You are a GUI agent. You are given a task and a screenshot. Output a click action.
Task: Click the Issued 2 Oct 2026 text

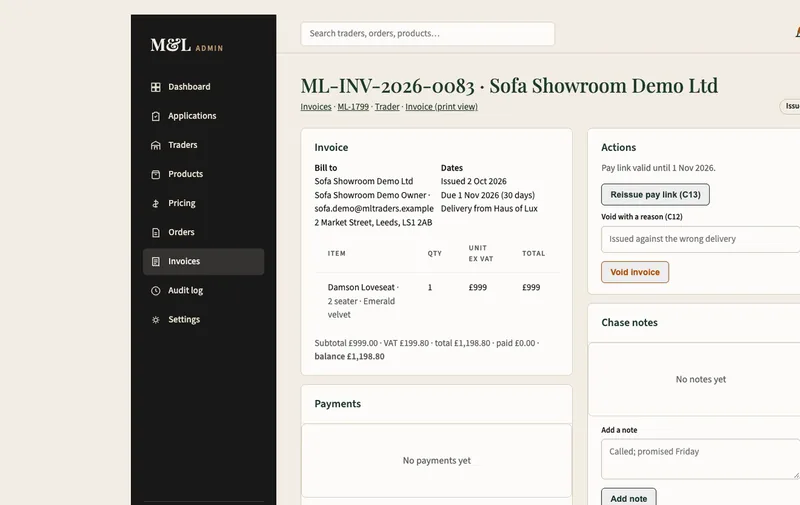[473, 182]
